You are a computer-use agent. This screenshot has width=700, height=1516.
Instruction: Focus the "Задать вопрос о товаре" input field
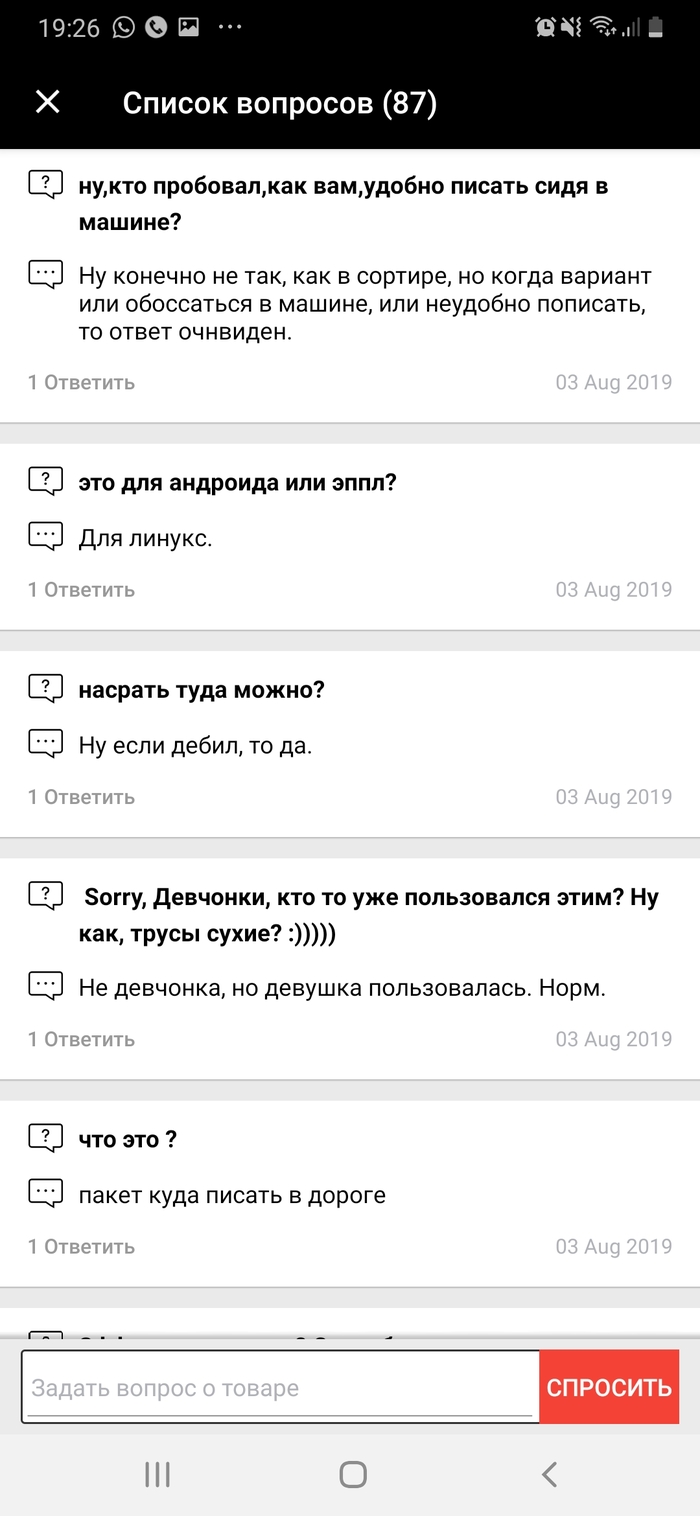click(x=280, y=1388)
